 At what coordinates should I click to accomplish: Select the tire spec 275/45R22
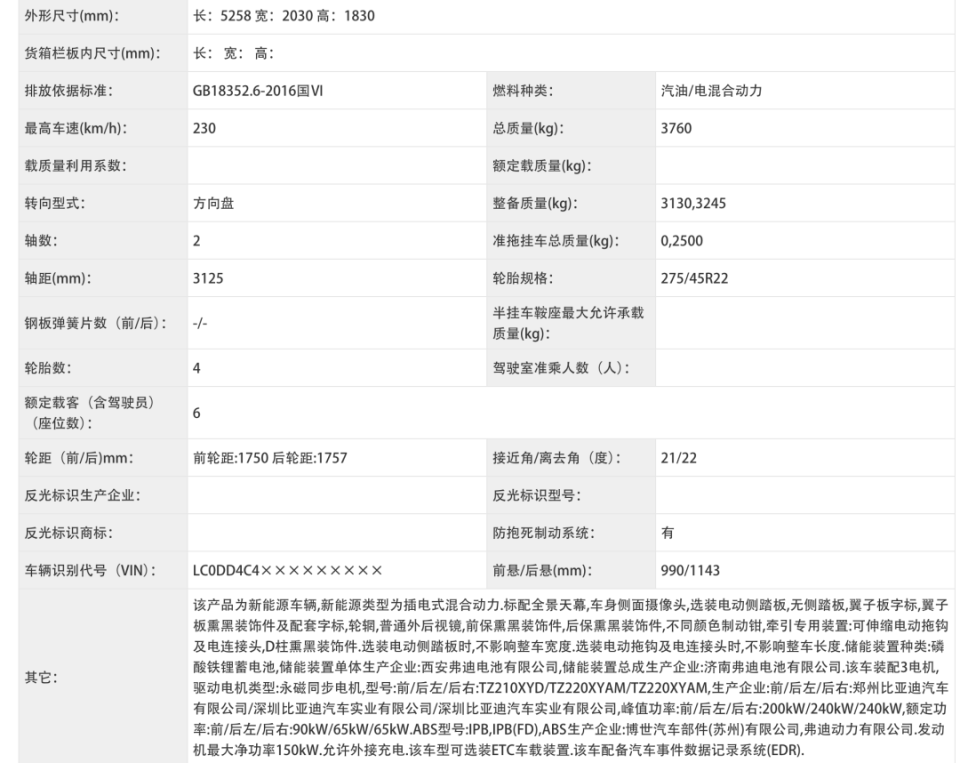(x=699, y=278)
